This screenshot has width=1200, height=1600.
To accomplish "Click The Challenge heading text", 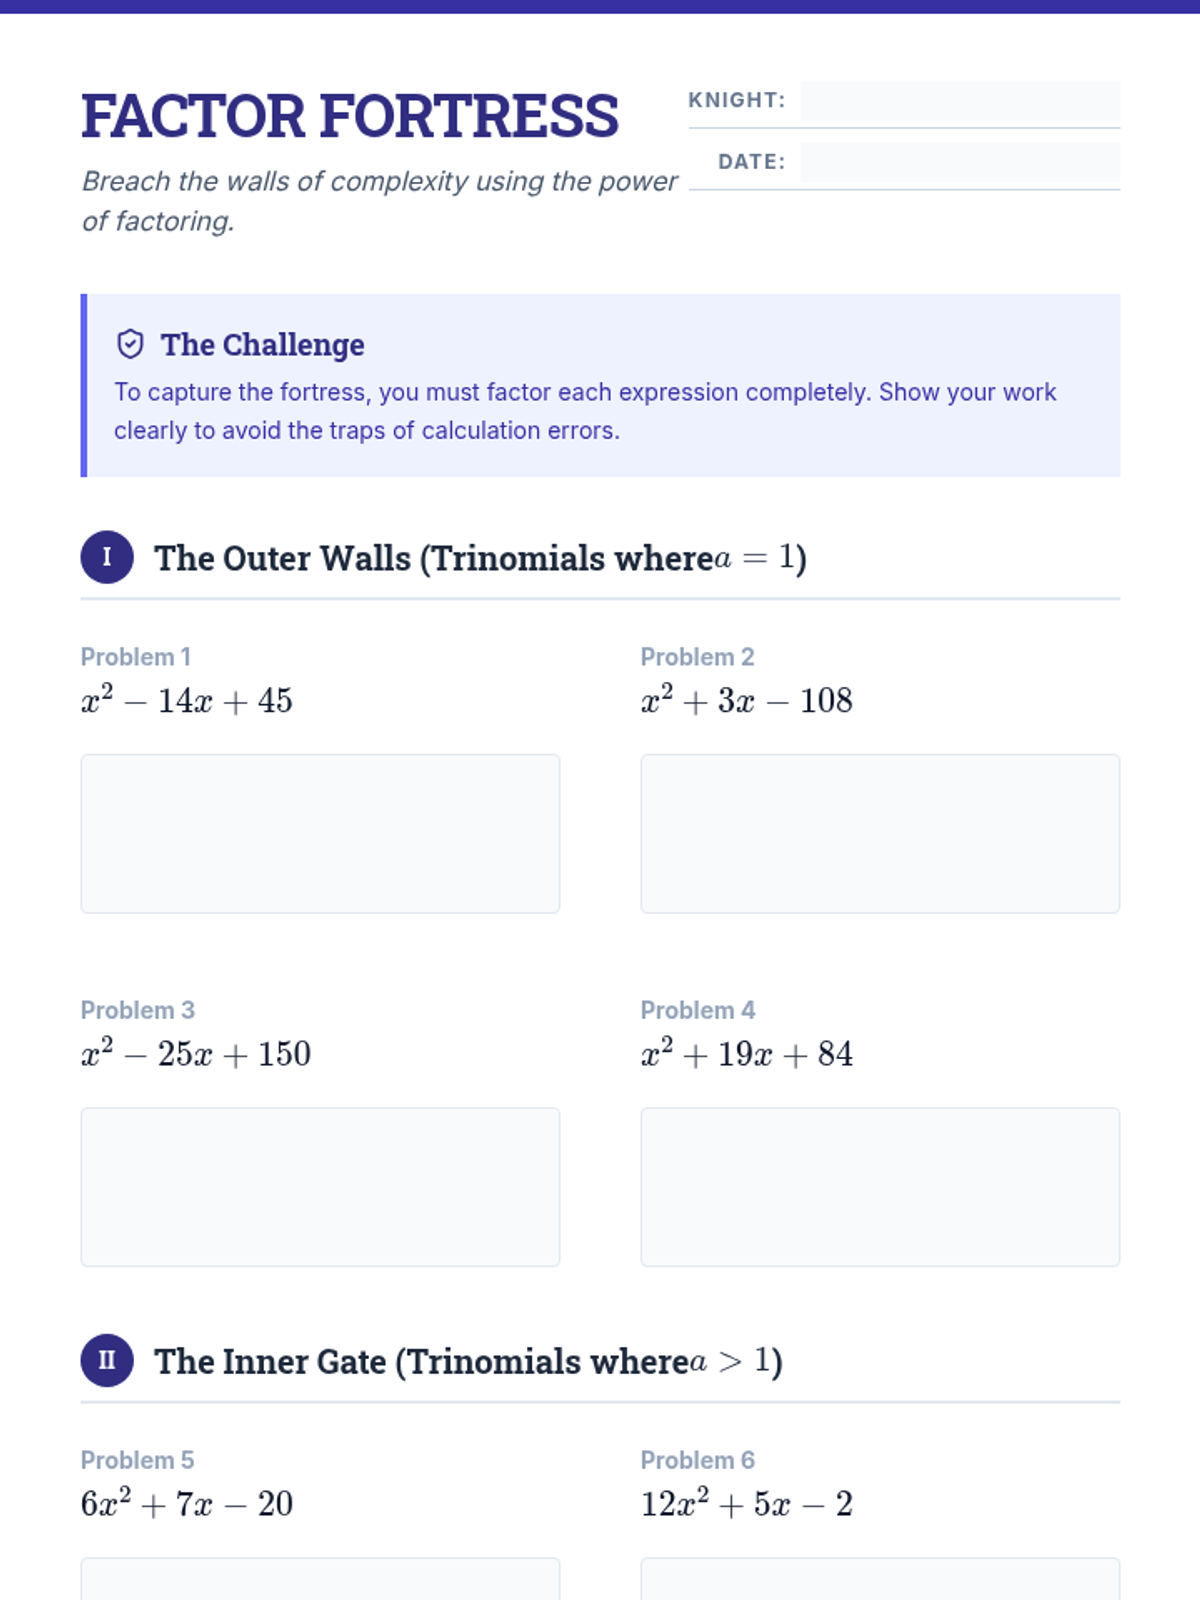I will click(x=263, y=344).
